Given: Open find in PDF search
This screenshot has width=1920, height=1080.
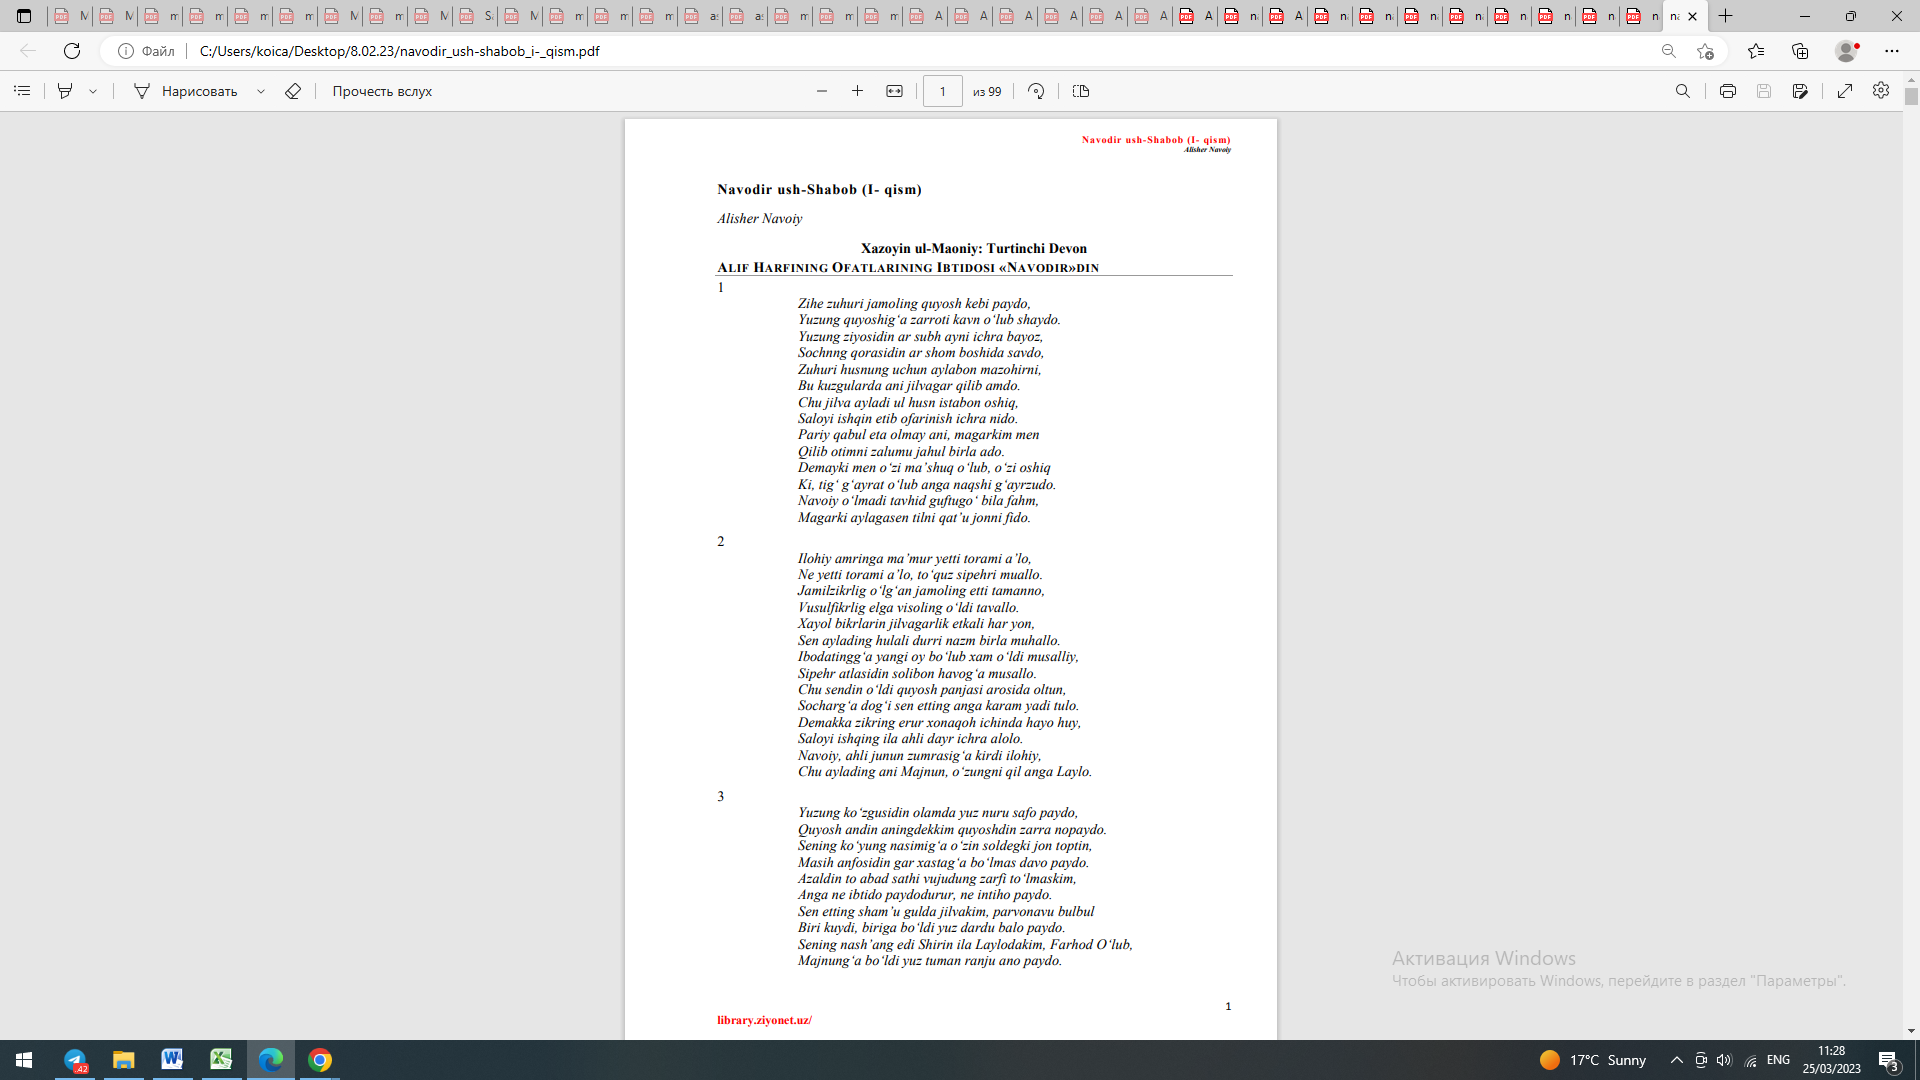Looking at the screenshot, I should tap(1683, 91).
